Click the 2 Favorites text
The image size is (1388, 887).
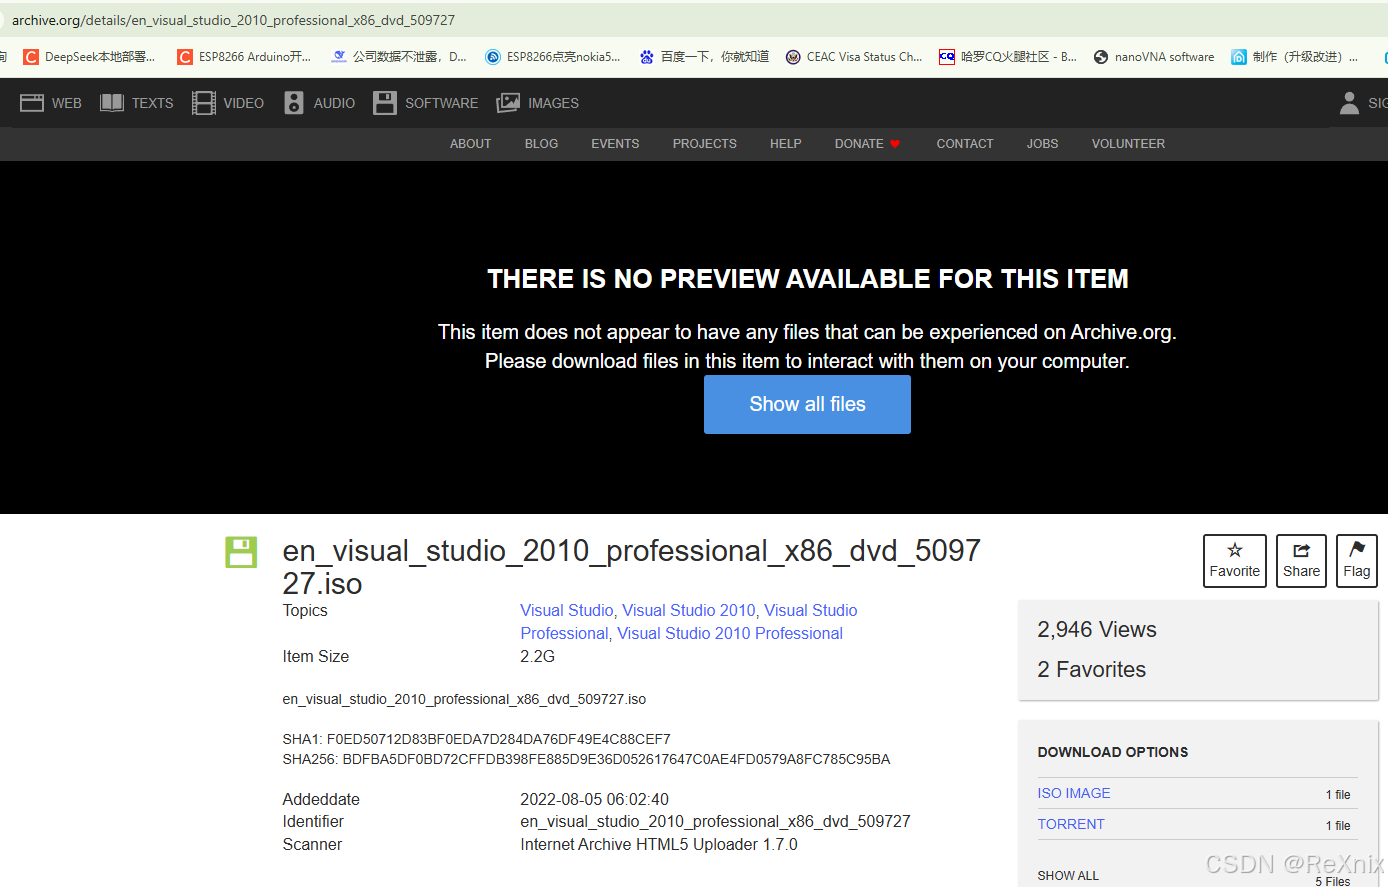[1092, 669]
